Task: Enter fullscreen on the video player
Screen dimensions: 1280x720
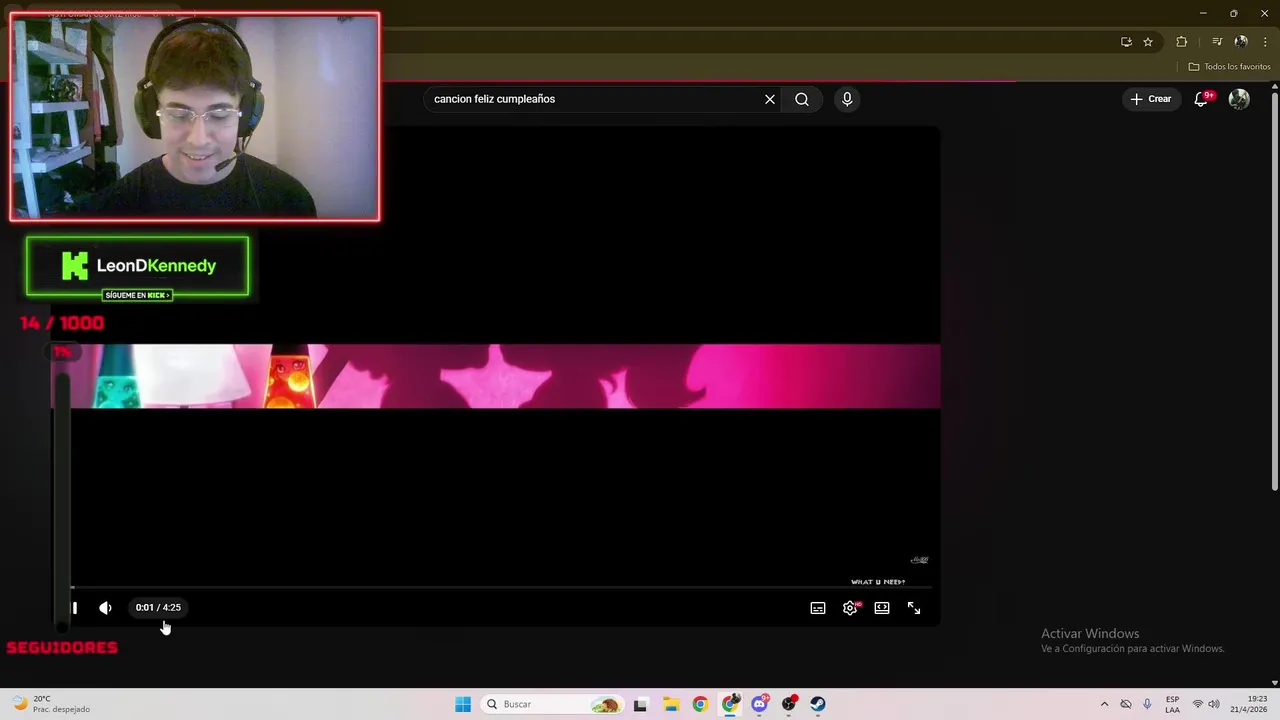Action: (x=914, y=608)
